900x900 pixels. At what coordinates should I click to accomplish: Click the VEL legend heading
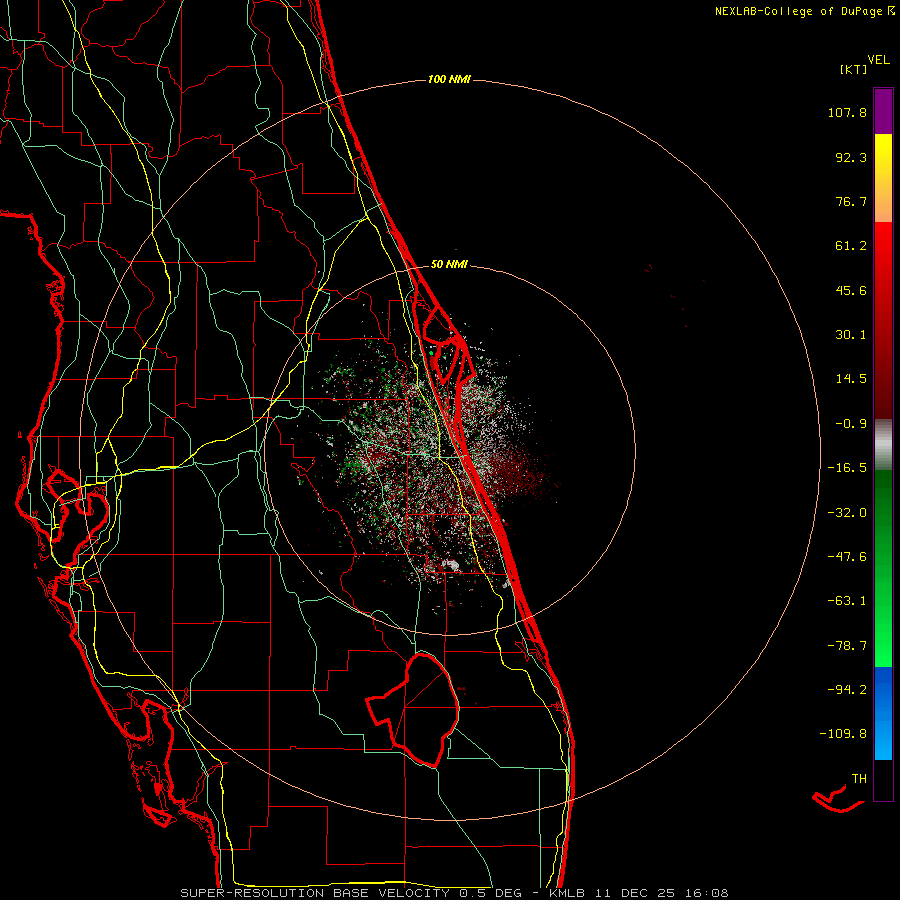coord(879,60)
